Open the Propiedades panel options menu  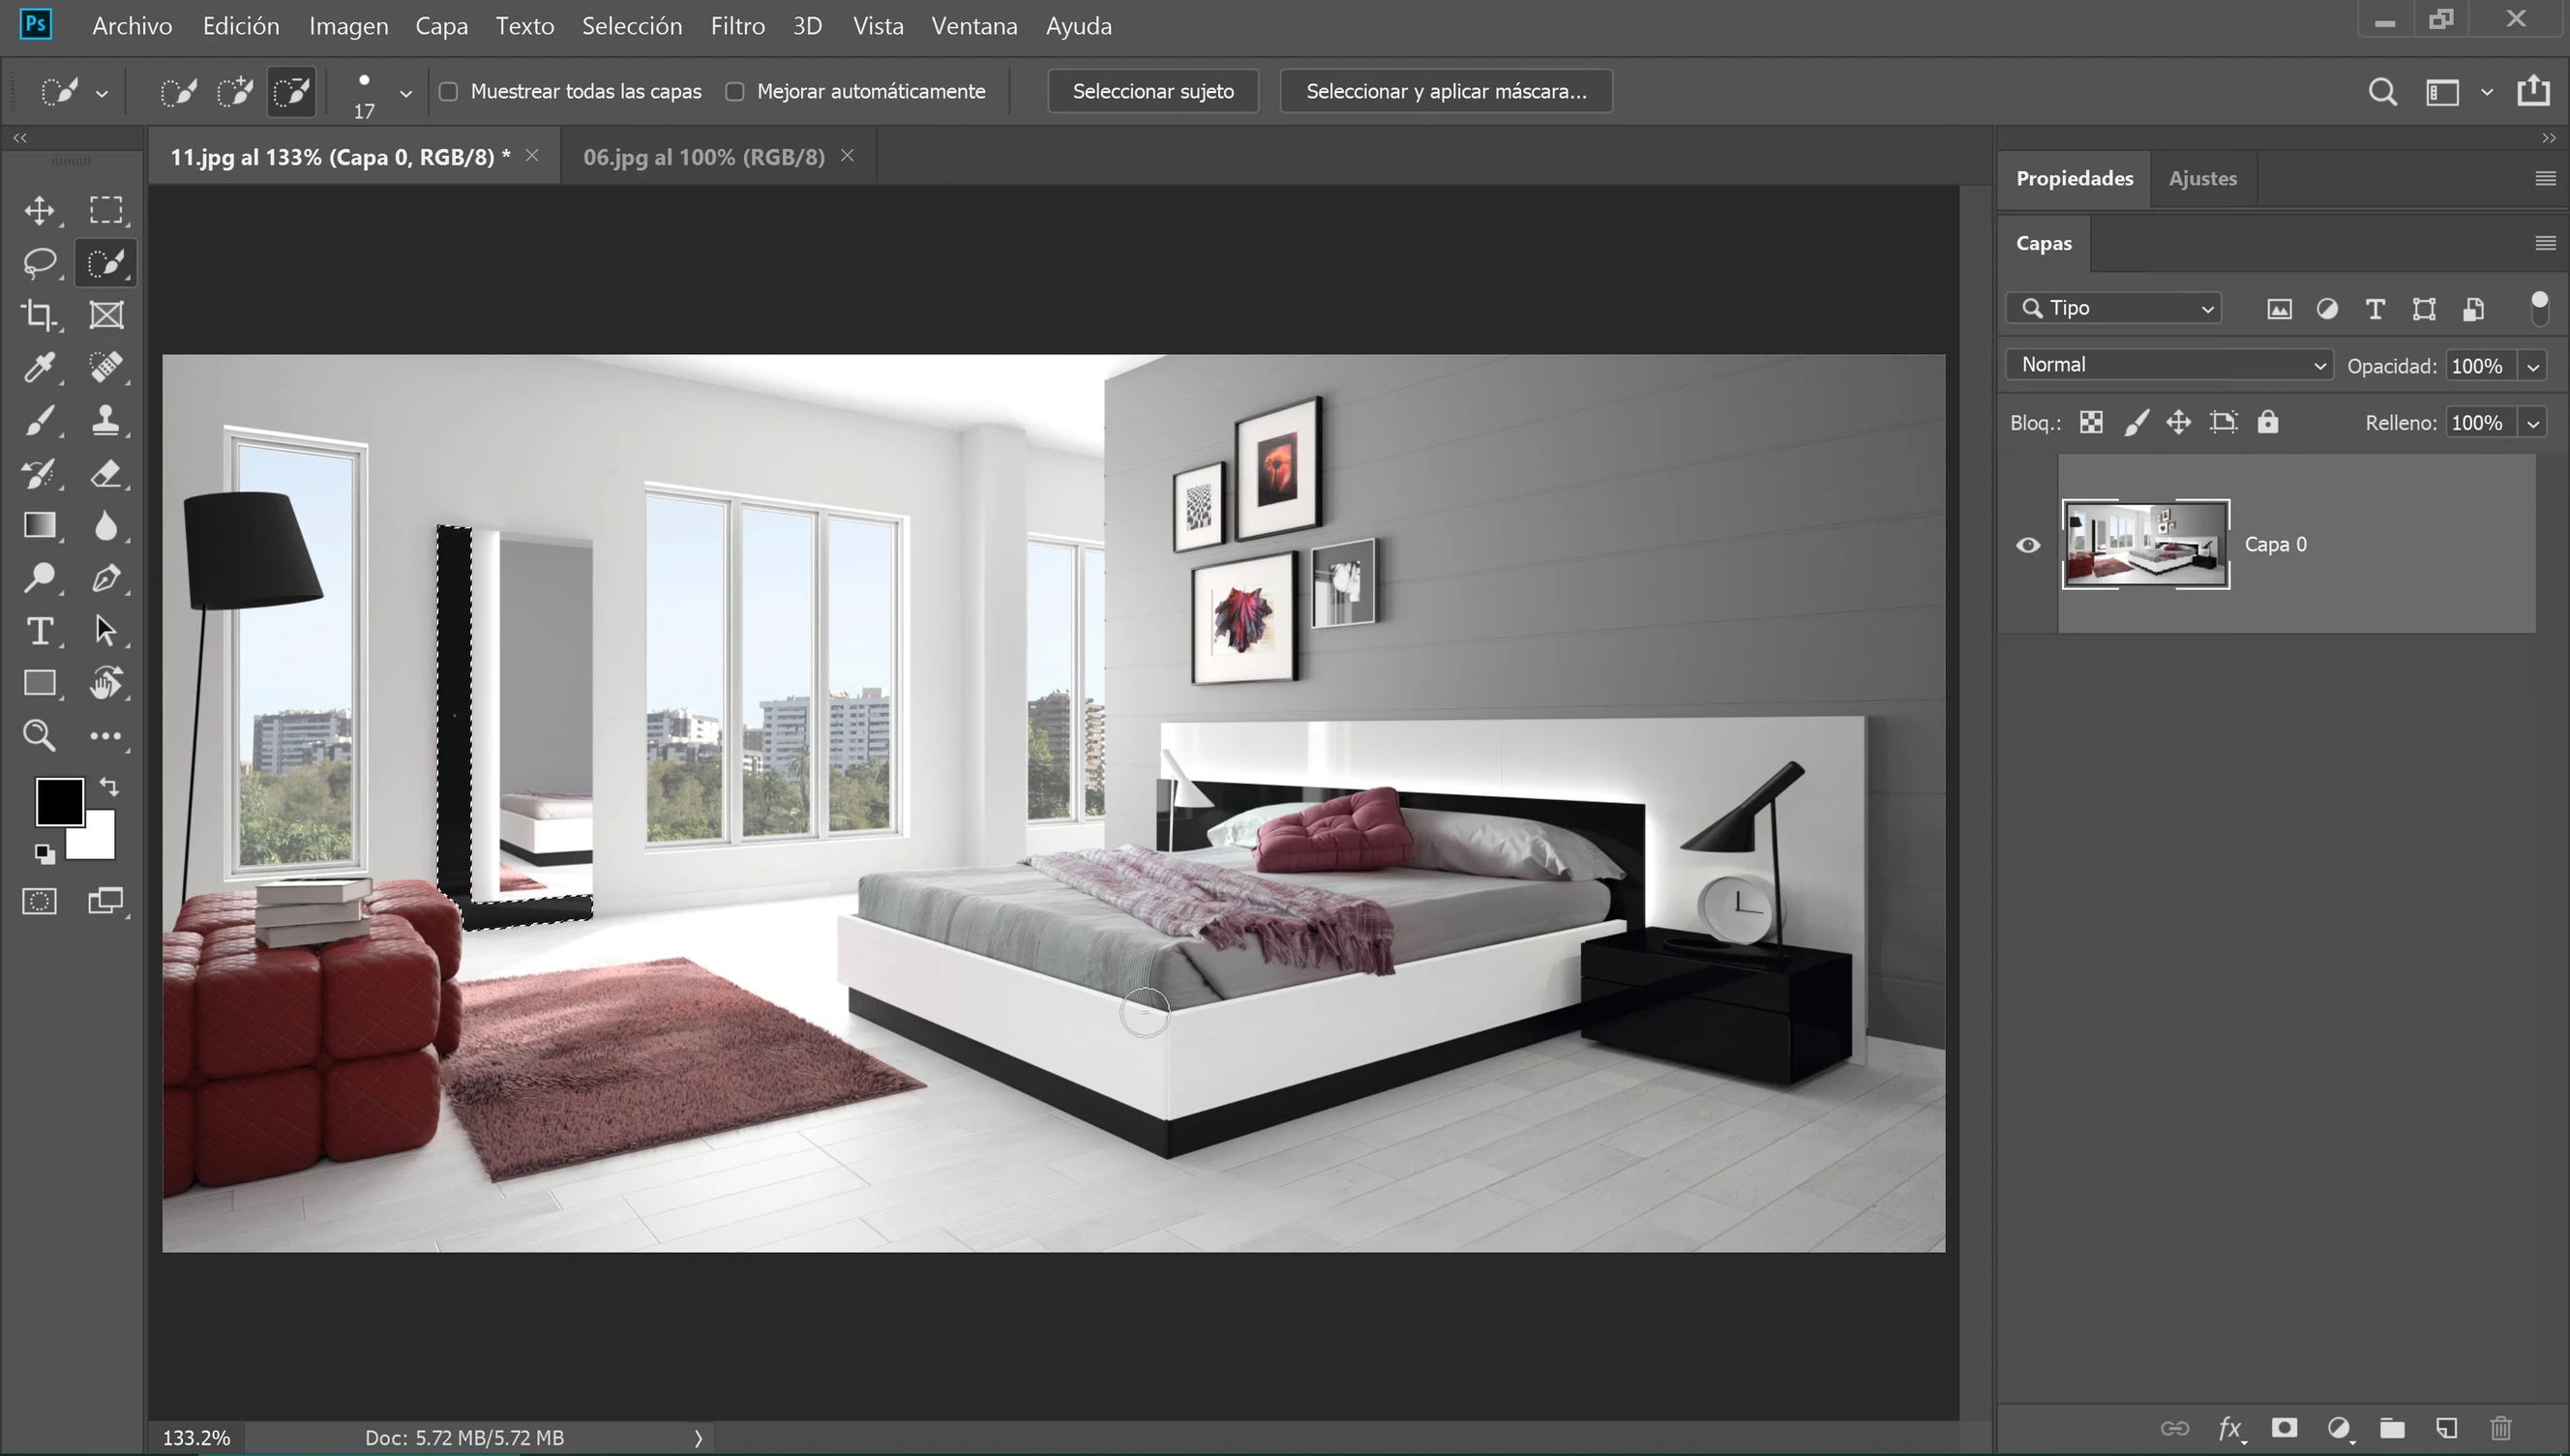(2545, 178)
